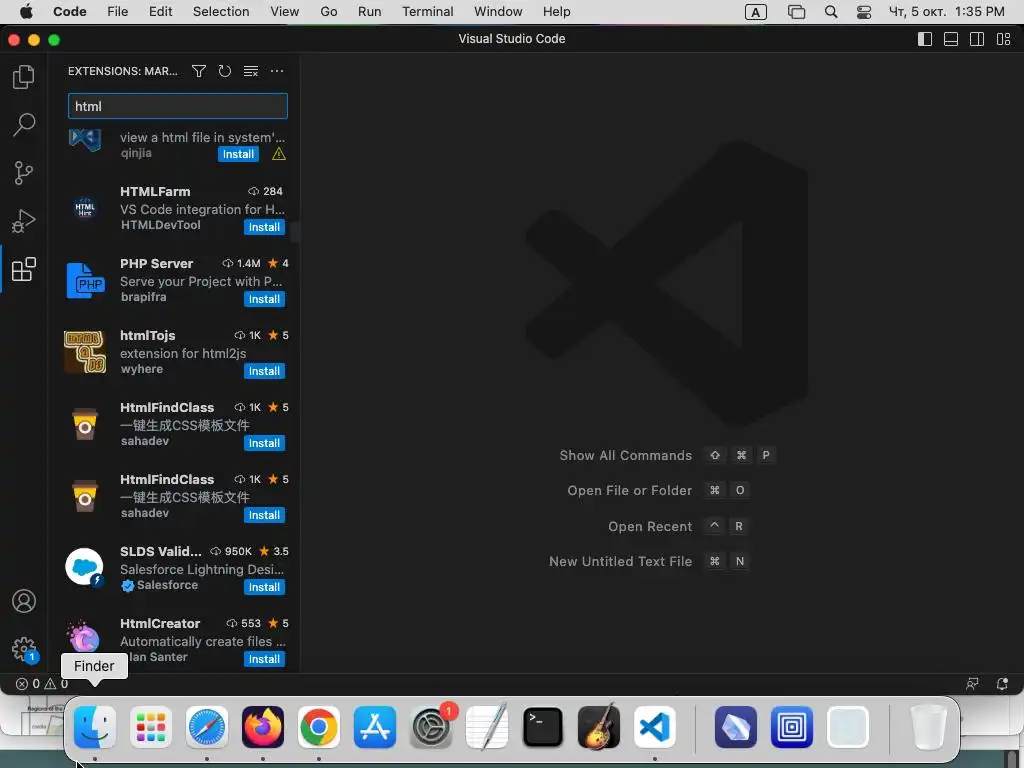The width and height of the screenshot is (1024, 768).
Task: Open the feedback icon in status bar
Action: 972,684
